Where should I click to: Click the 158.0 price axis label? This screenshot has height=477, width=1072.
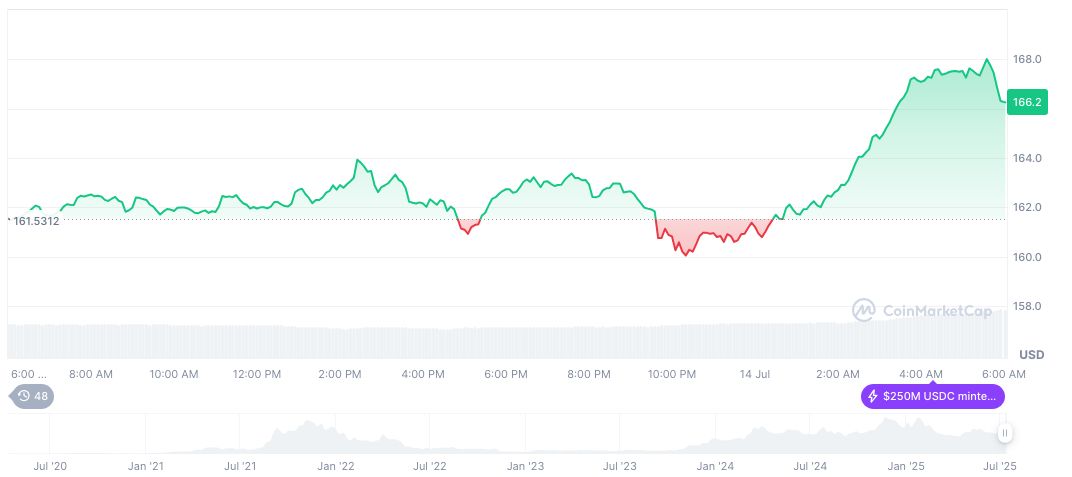[1027, 306]
